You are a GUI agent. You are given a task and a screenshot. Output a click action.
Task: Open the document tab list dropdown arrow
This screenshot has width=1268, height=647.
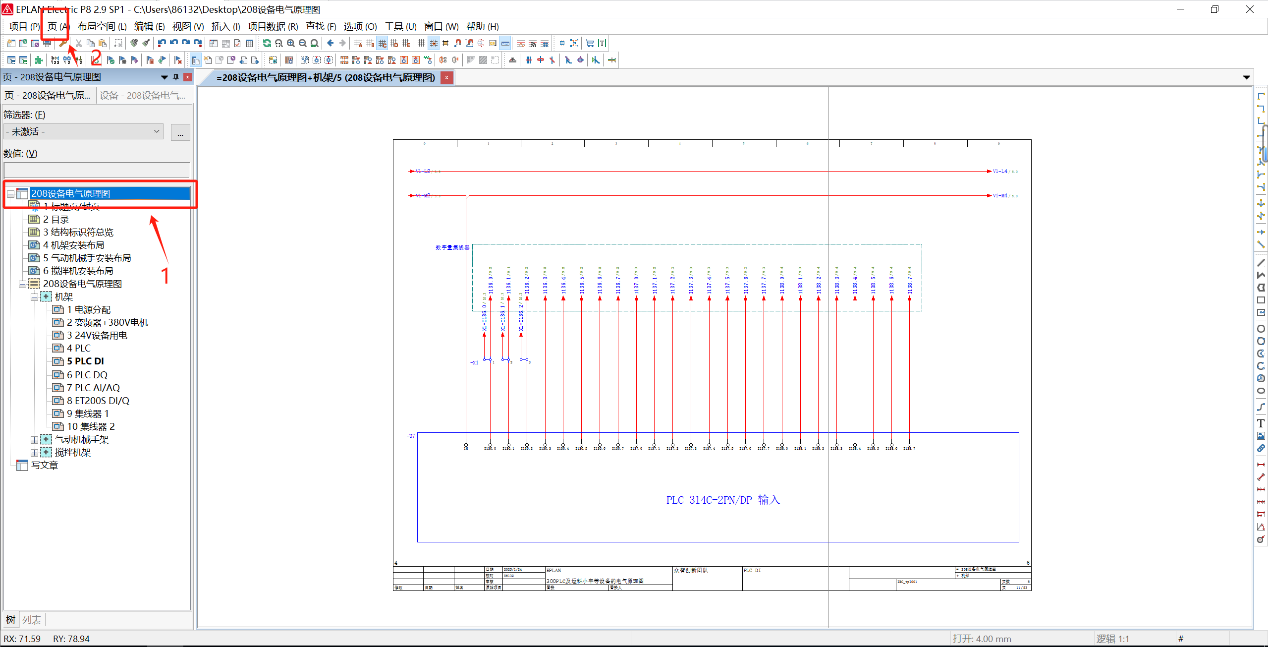pyautogui.click(x=1246, y=77)
